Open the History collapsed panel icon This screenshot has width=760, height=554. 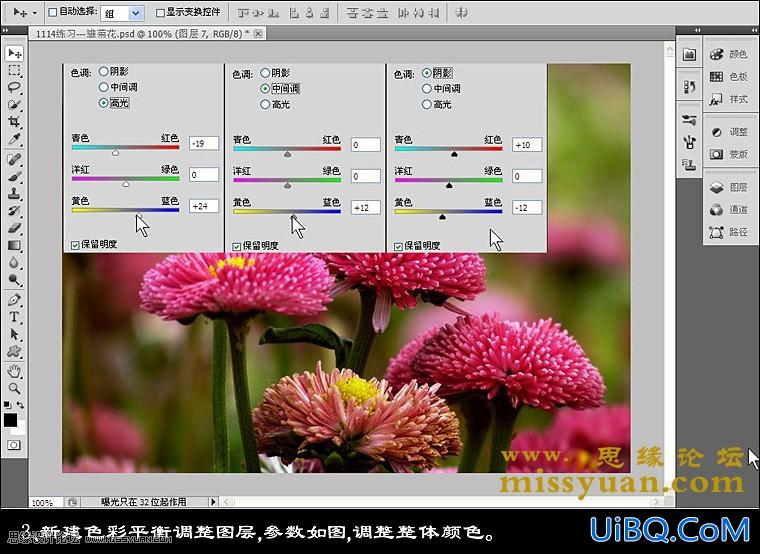pos(689,87)
